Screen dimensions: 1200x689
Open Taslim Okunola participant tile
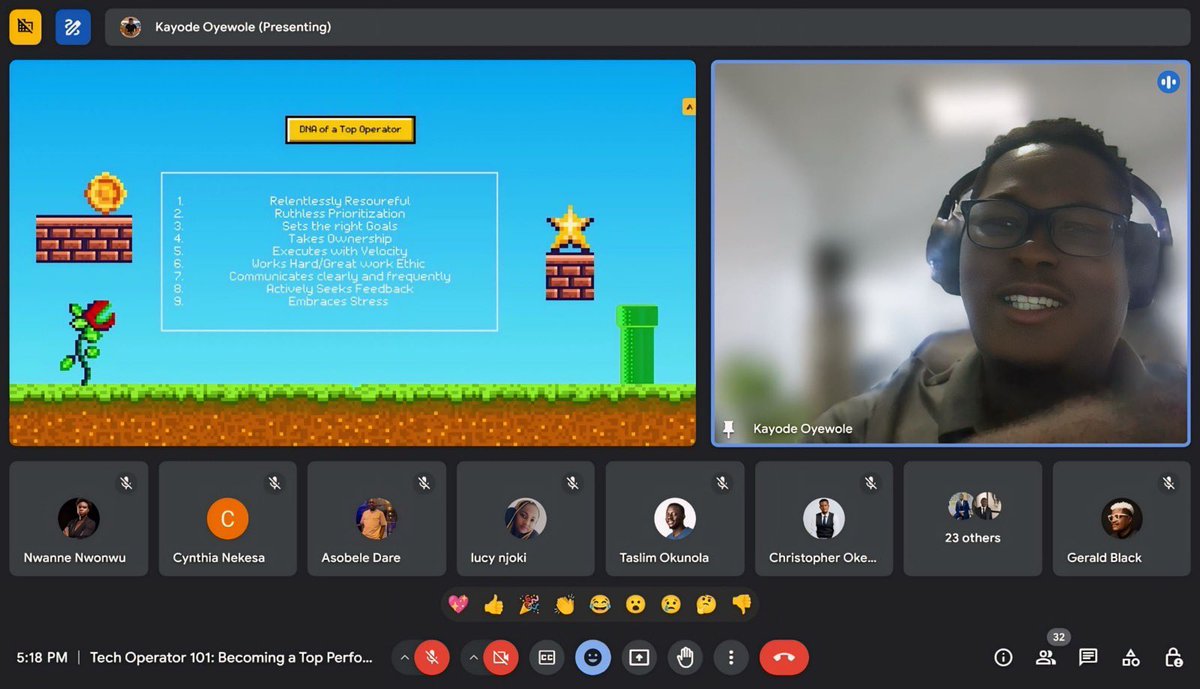coord(674,518)
